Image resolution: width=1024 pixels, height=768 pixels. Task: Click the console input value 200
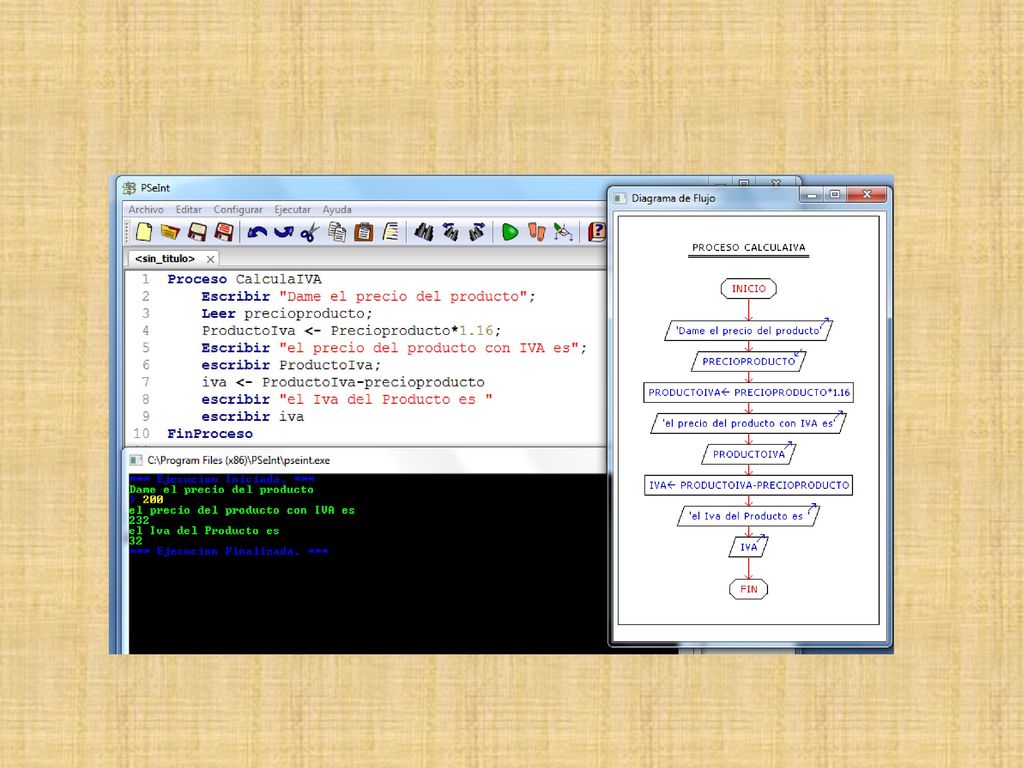(x=153, y=500)
